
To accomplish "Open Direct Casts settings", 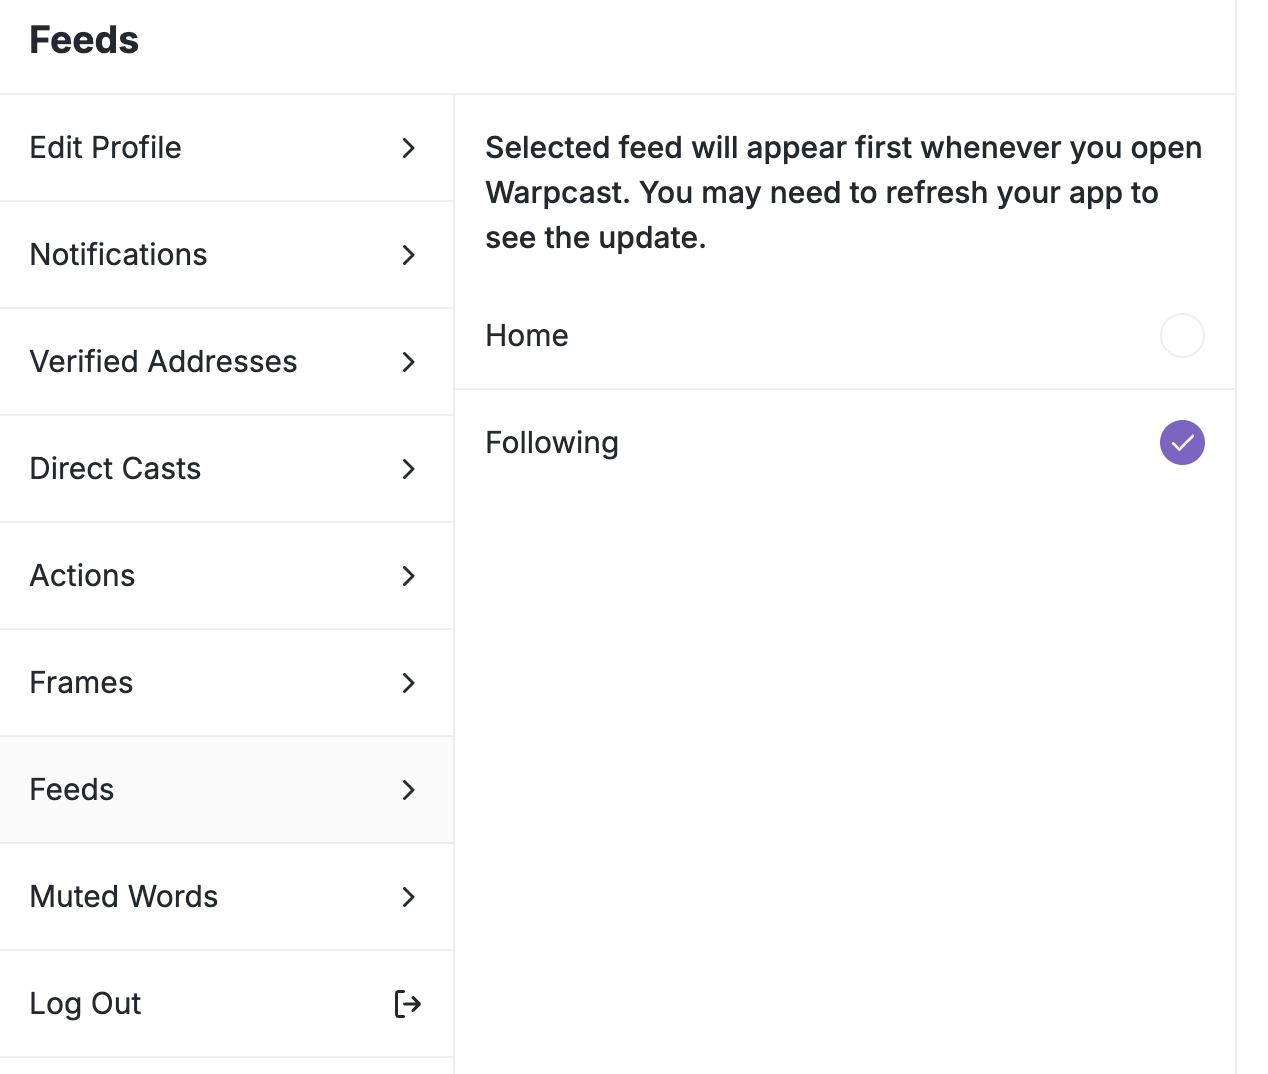I will coord(116,469).
